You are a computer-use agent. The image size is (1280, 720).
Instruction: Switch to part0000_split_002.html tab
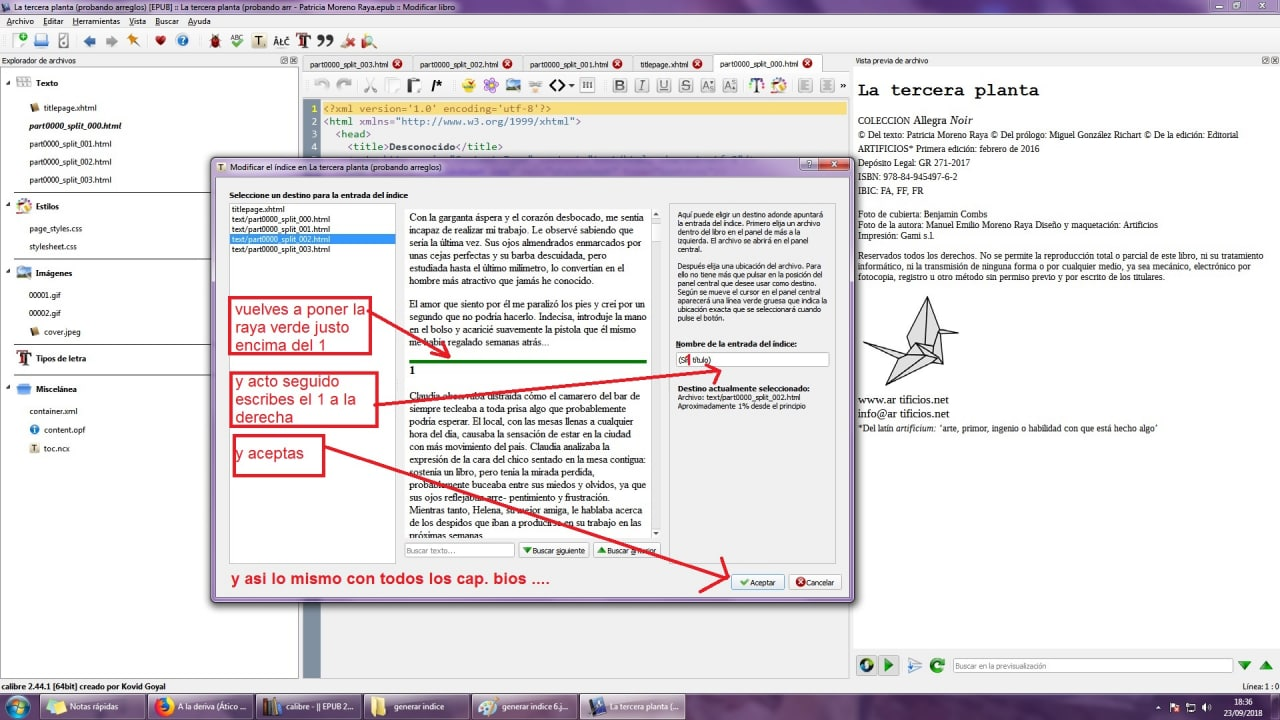pos(466,64)
